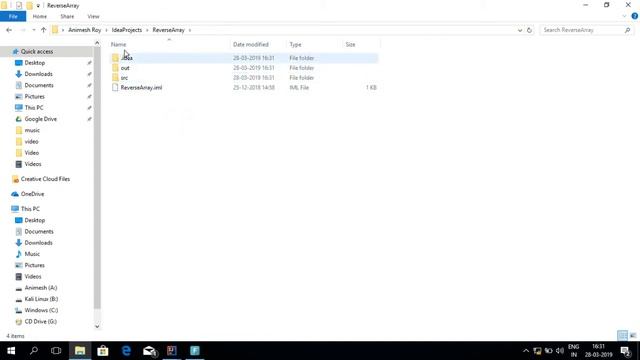Open Creative Cloud Files
Image resolution: width=640 pixels, height=360 pixels.
point(45,179)
